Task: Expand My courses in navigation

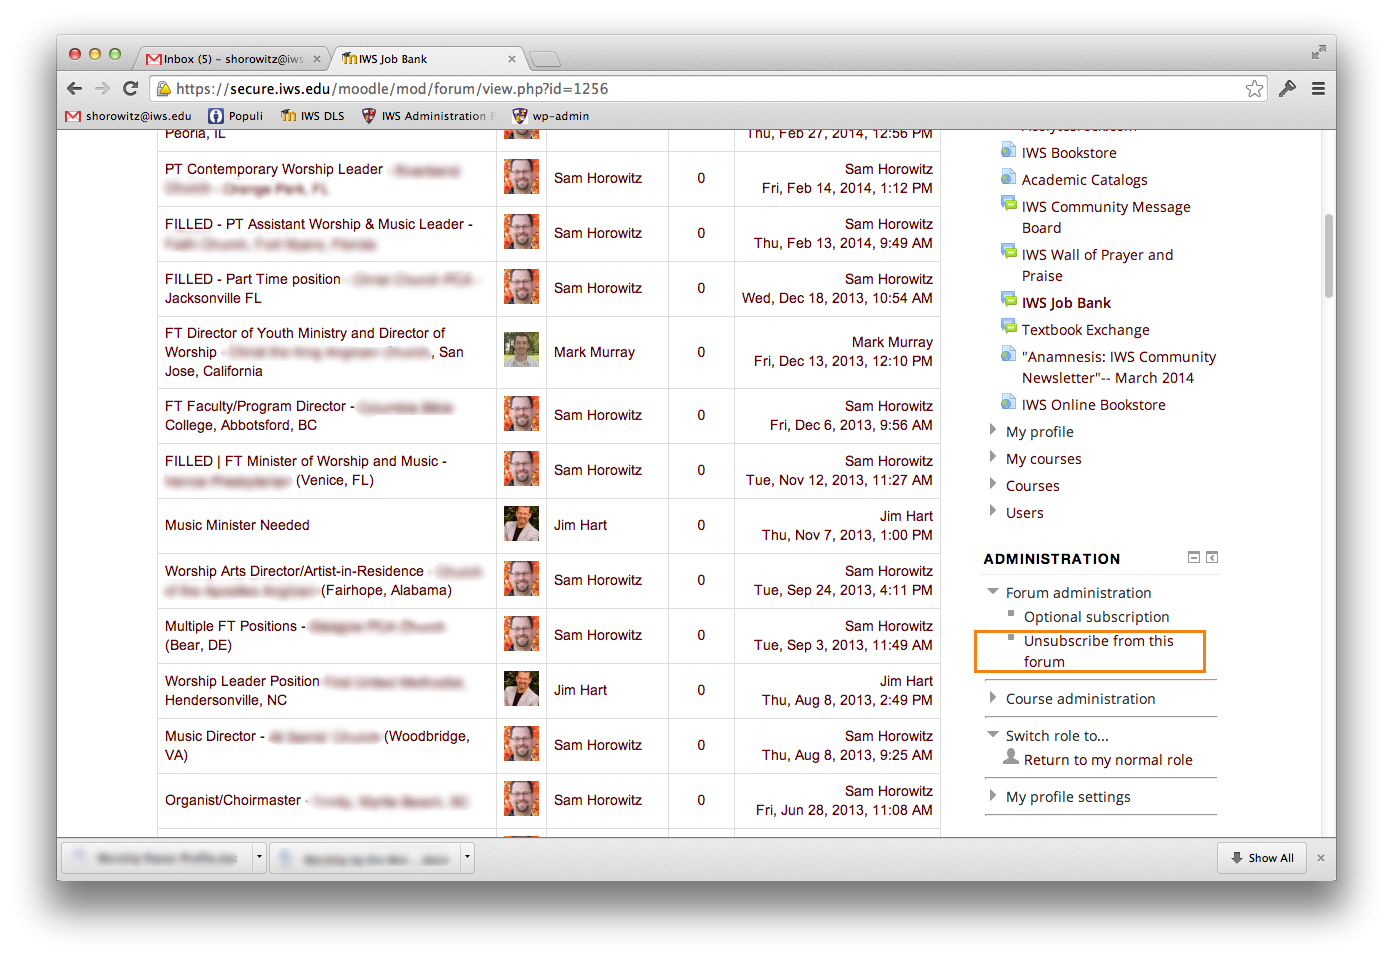Action: coord(993,457)
